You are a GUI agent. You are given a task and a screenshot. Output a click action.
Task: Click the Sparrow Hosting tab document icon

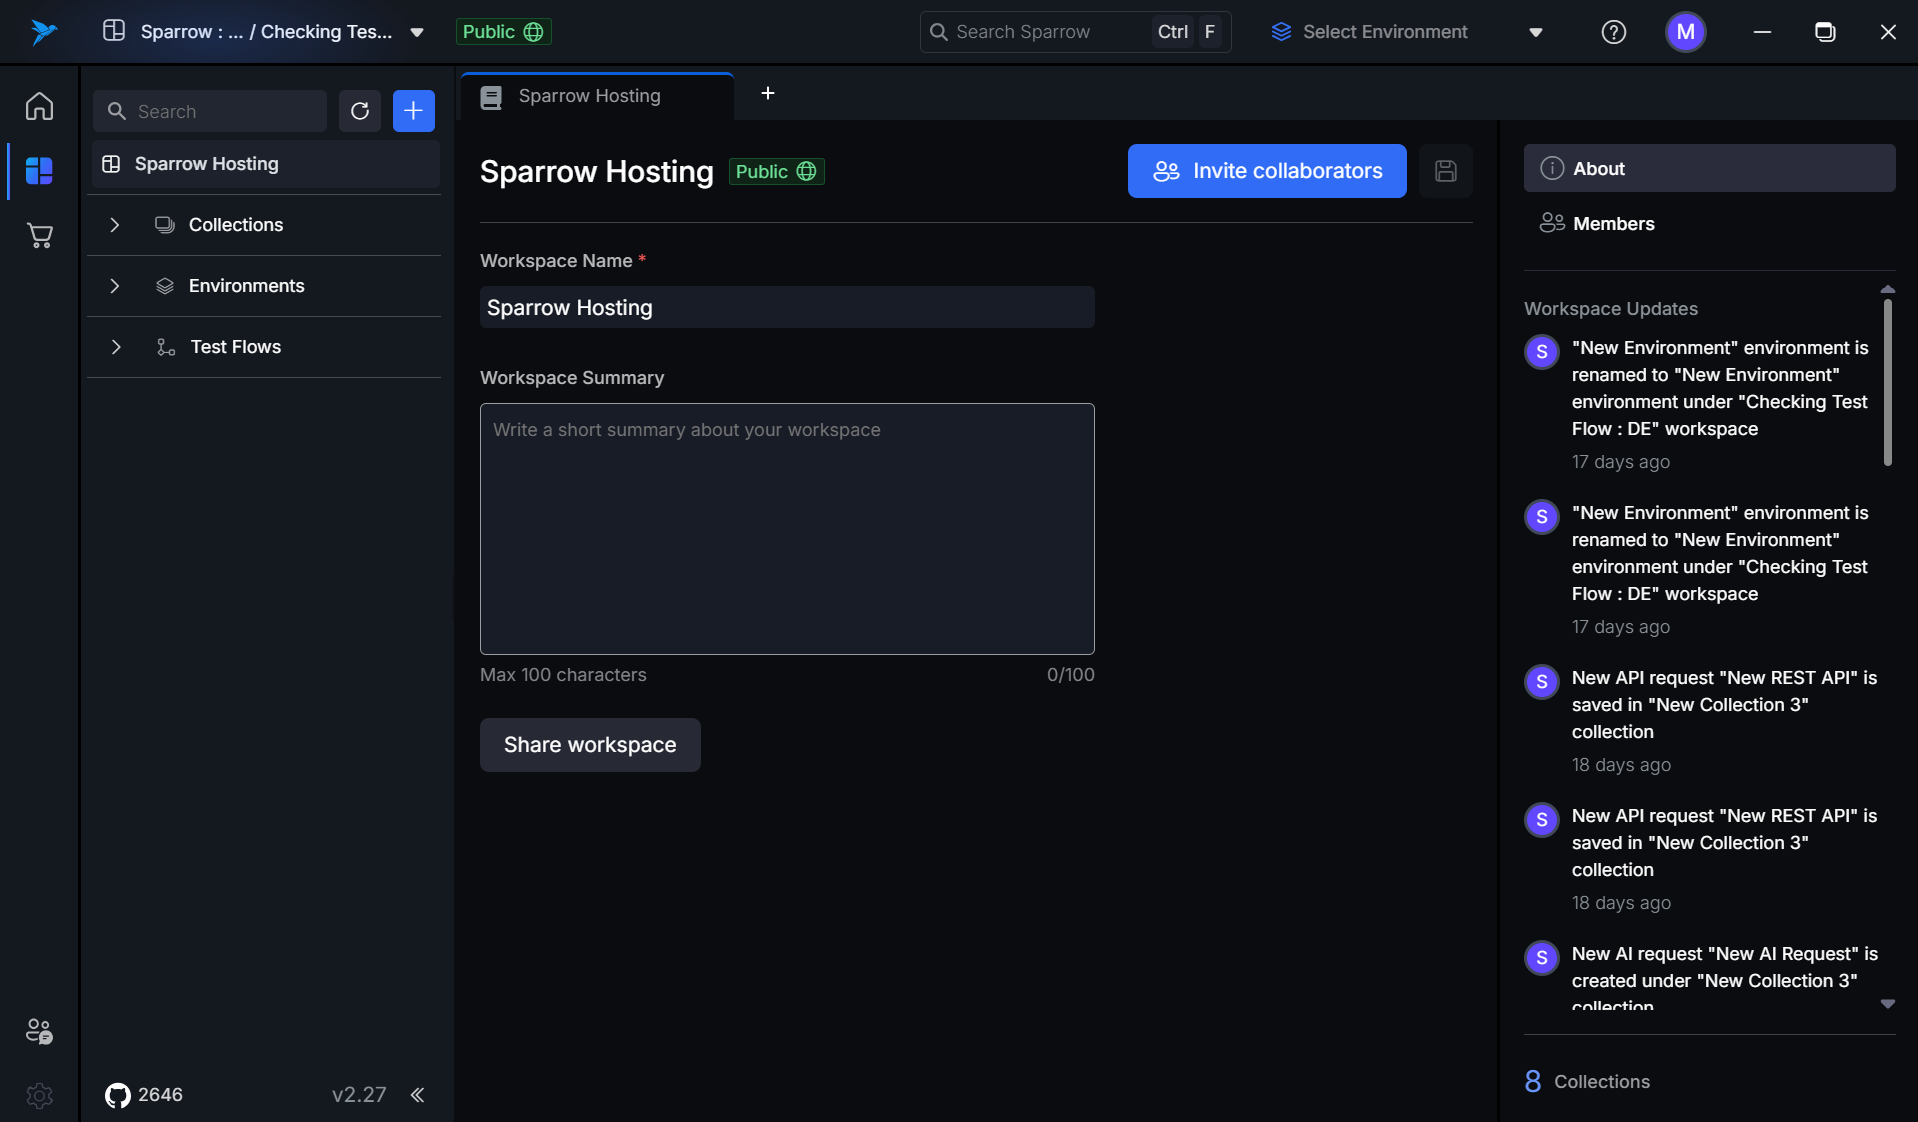click(491, 97)
